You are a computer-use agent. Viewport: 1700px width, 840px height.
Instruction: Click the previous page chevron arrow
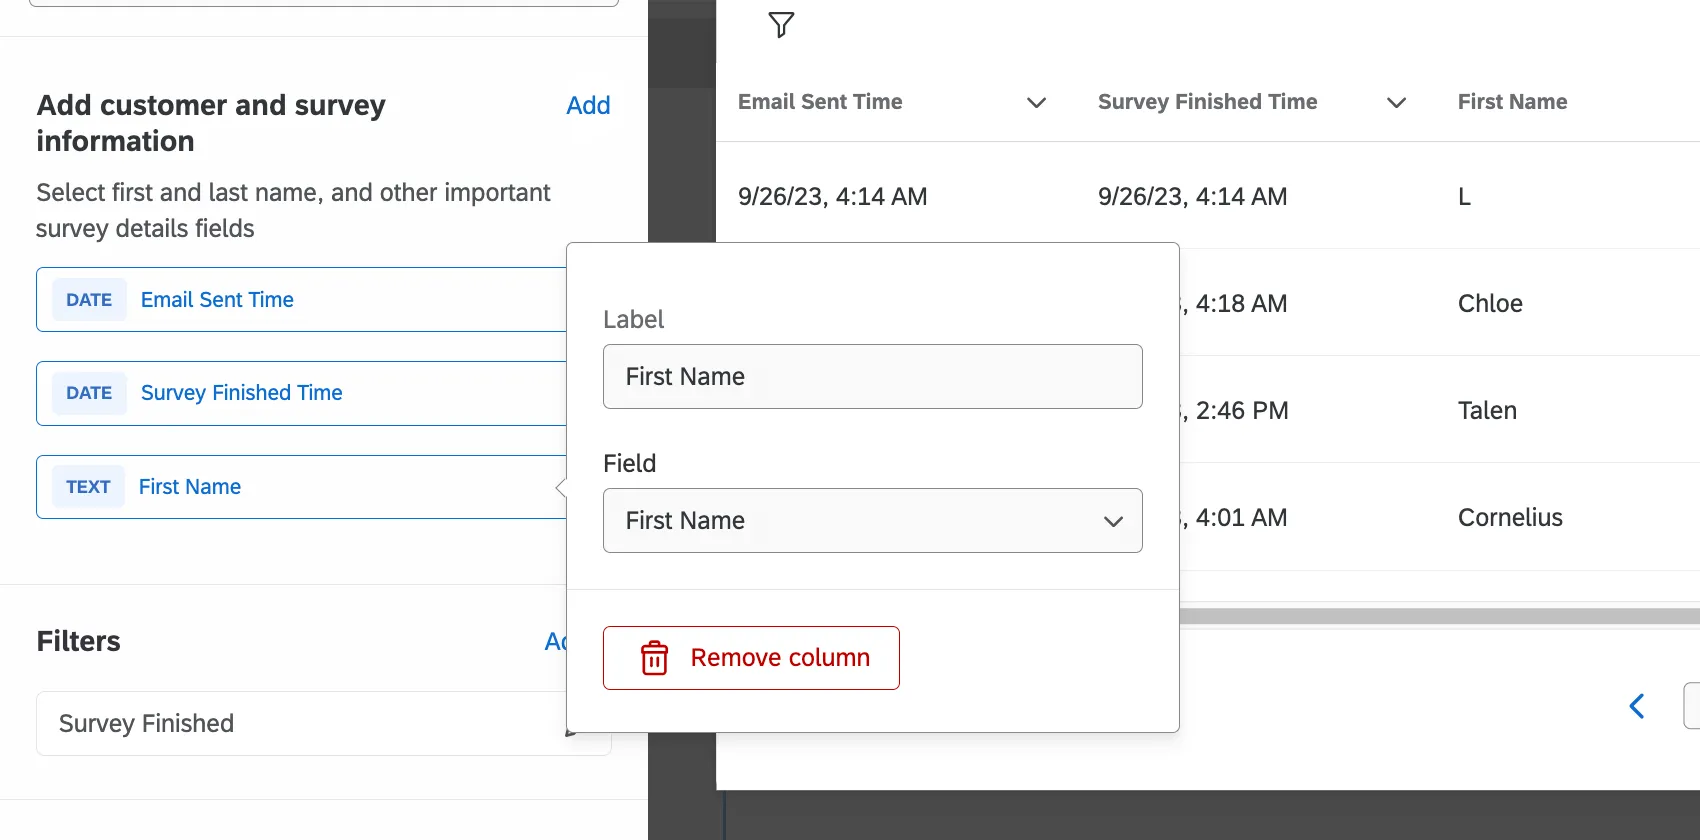(x=1637, y=706)
